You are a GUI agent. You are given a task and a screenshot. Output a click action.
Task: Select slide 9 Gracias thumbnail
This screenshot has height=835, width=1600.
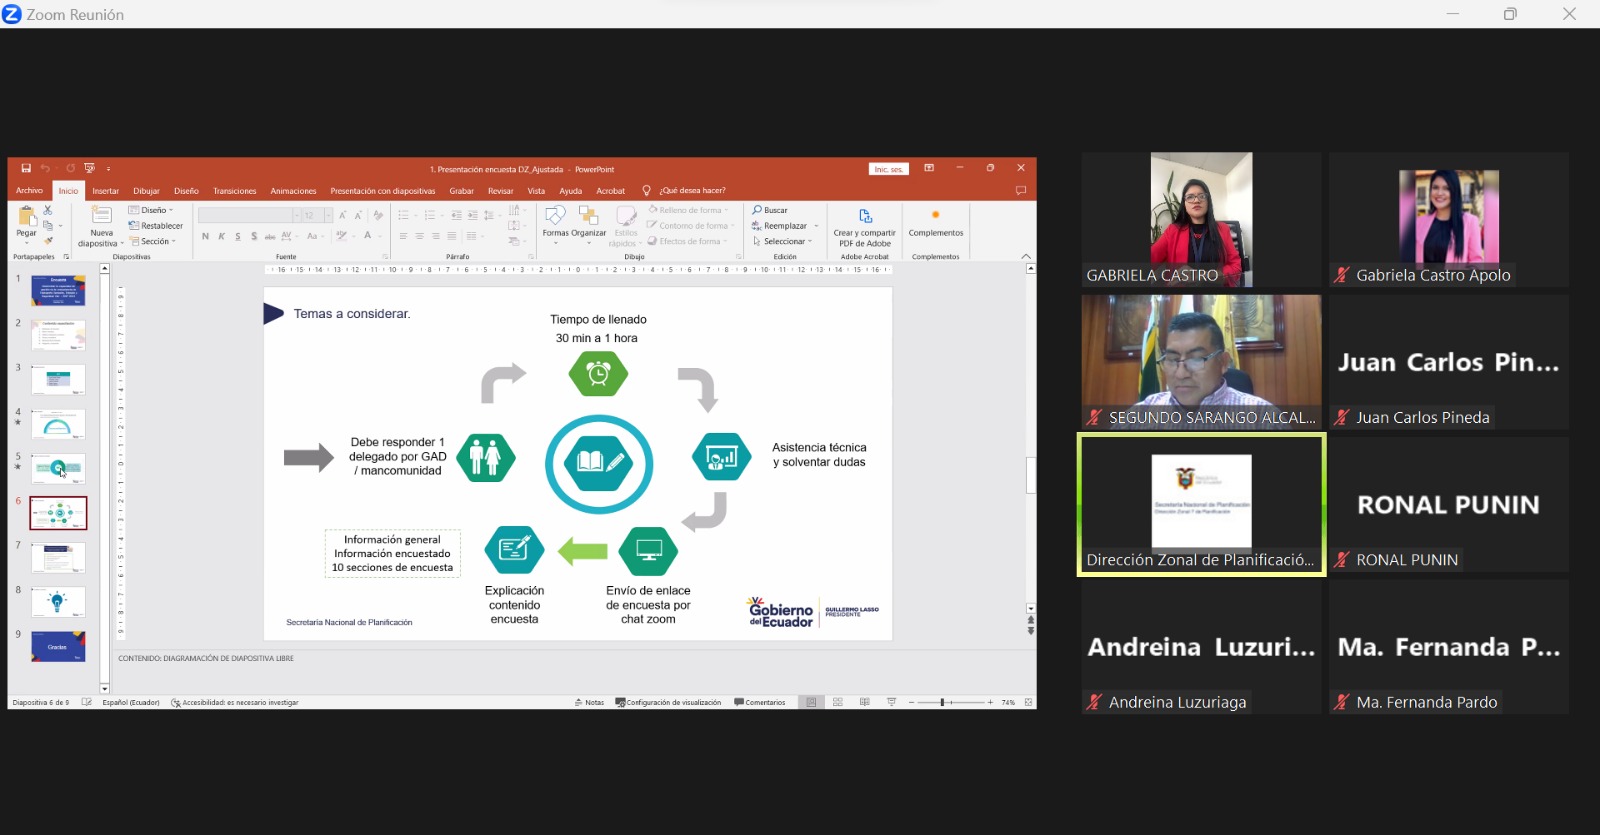[58, 647]
